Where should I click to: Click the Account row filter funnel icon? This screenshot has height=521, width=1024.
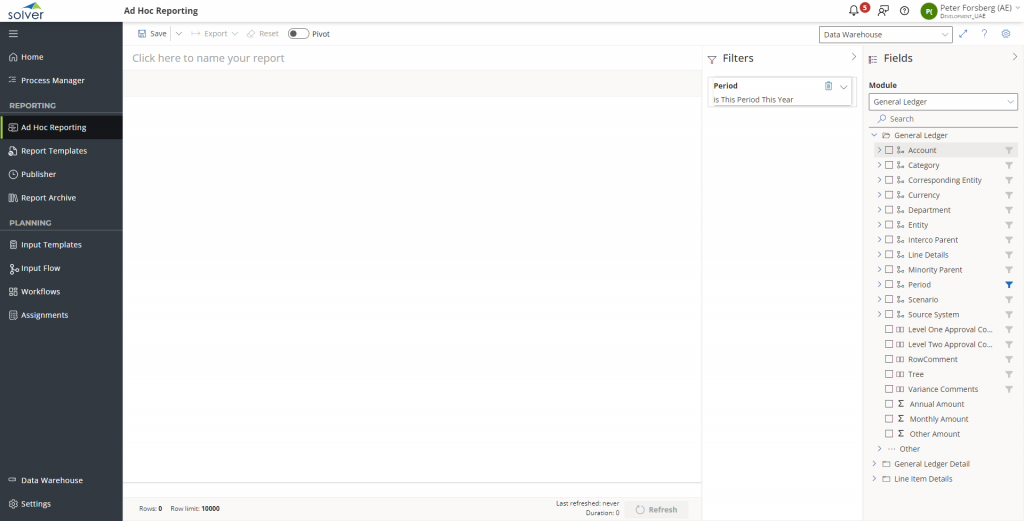coord(1009,150)
